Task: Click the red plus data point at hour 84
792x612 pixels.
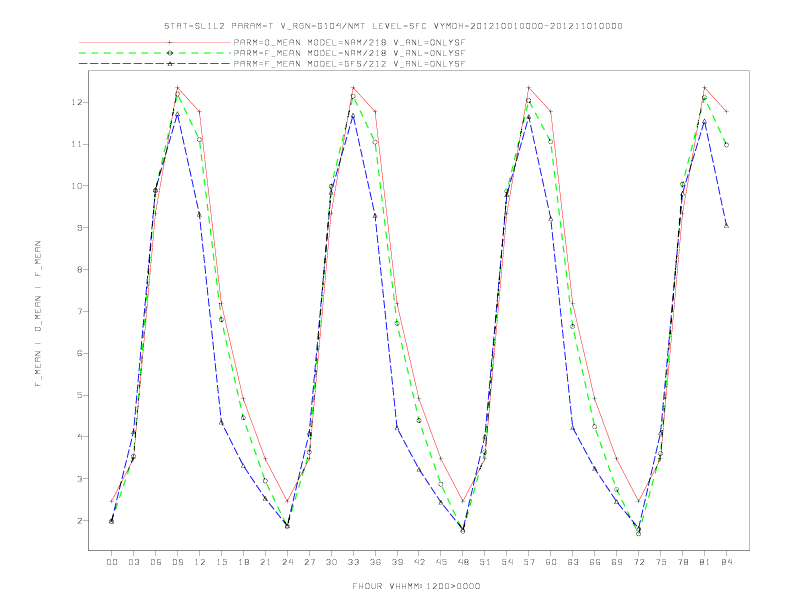Action: (x=726, y=111)
